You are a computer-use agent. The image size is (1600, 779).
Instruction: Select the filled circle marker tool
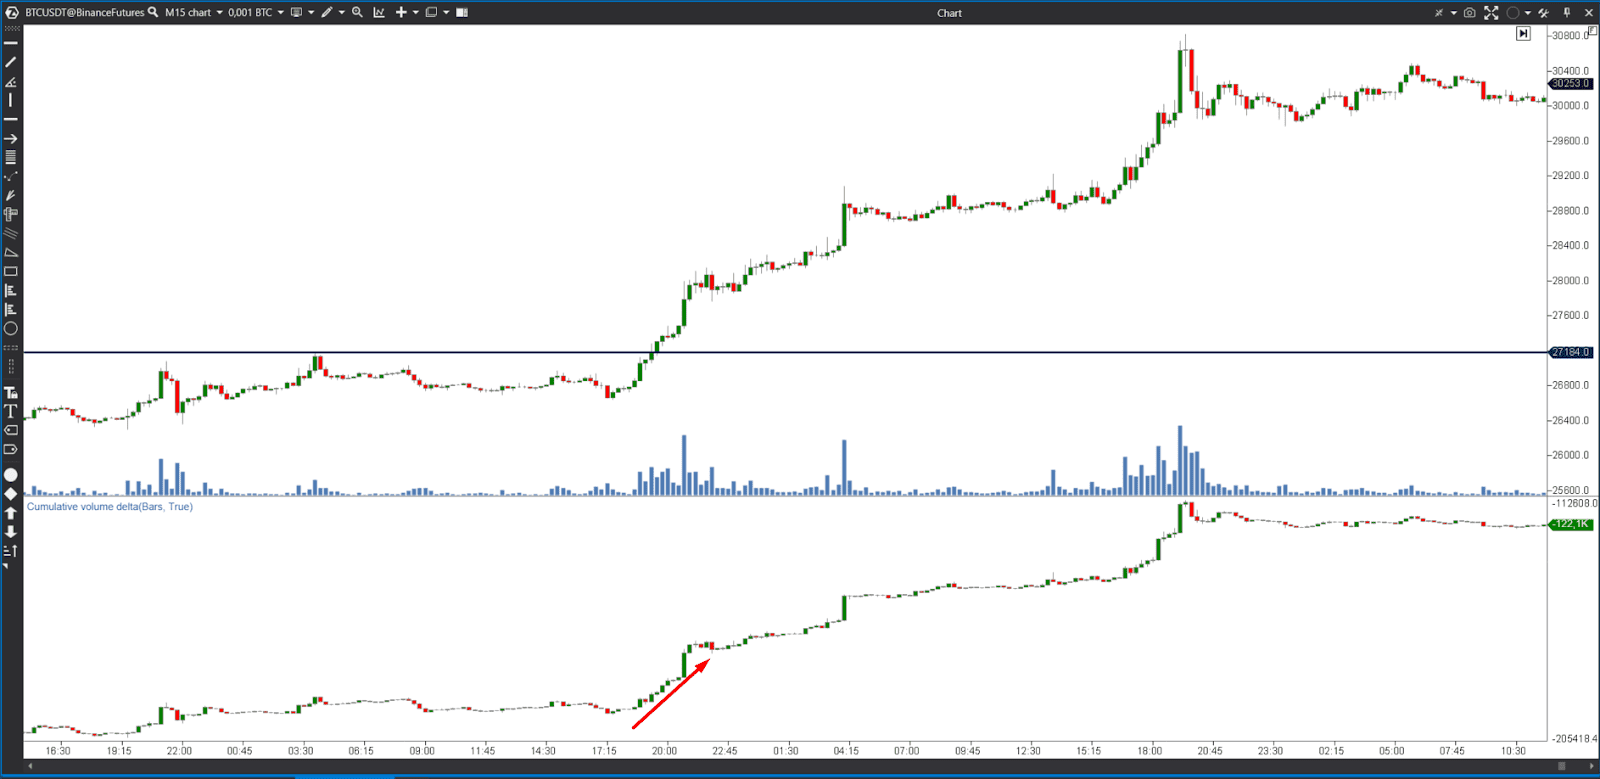(11, 475)
